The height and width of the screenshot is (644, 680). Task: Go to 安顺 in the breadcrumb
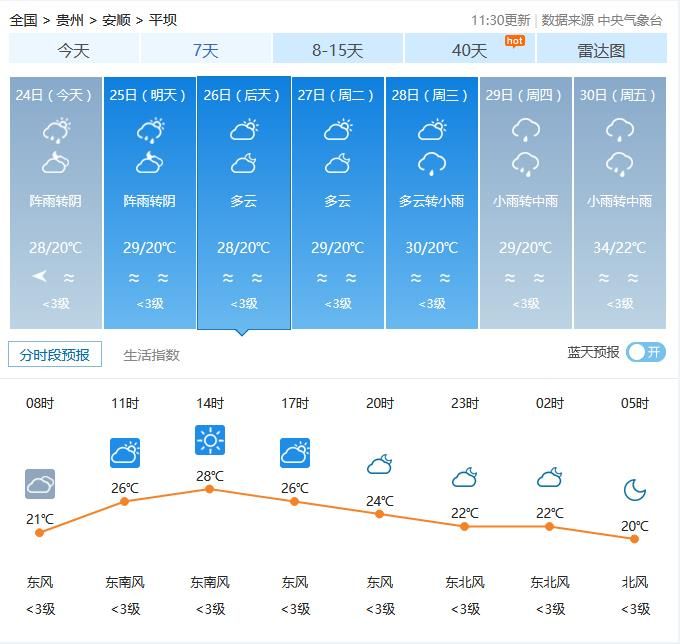116,20
